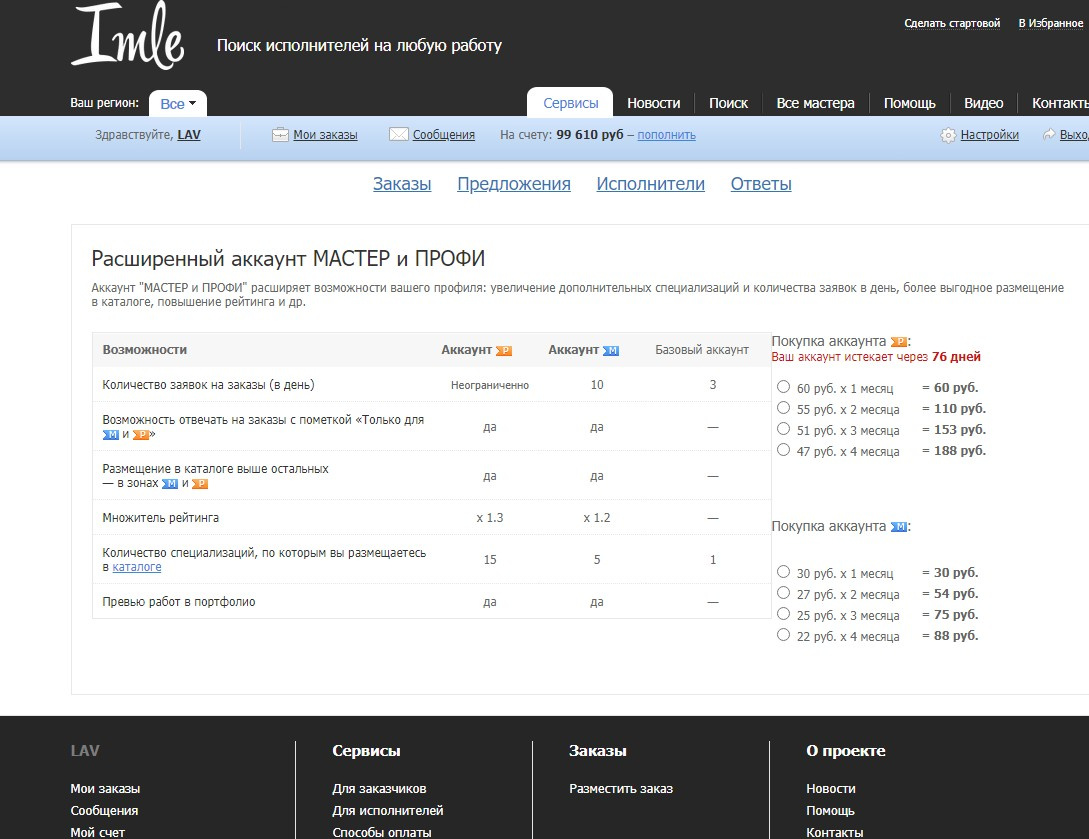Click the blue M badge in Аккаунт column header
The width and height of the screenshot is (1089, 839).
(610, 351)
